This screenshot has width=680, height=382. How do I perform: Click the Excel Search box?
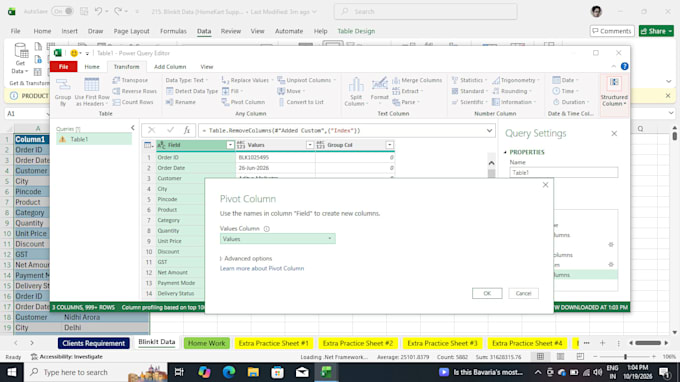[x=425, y=12]
